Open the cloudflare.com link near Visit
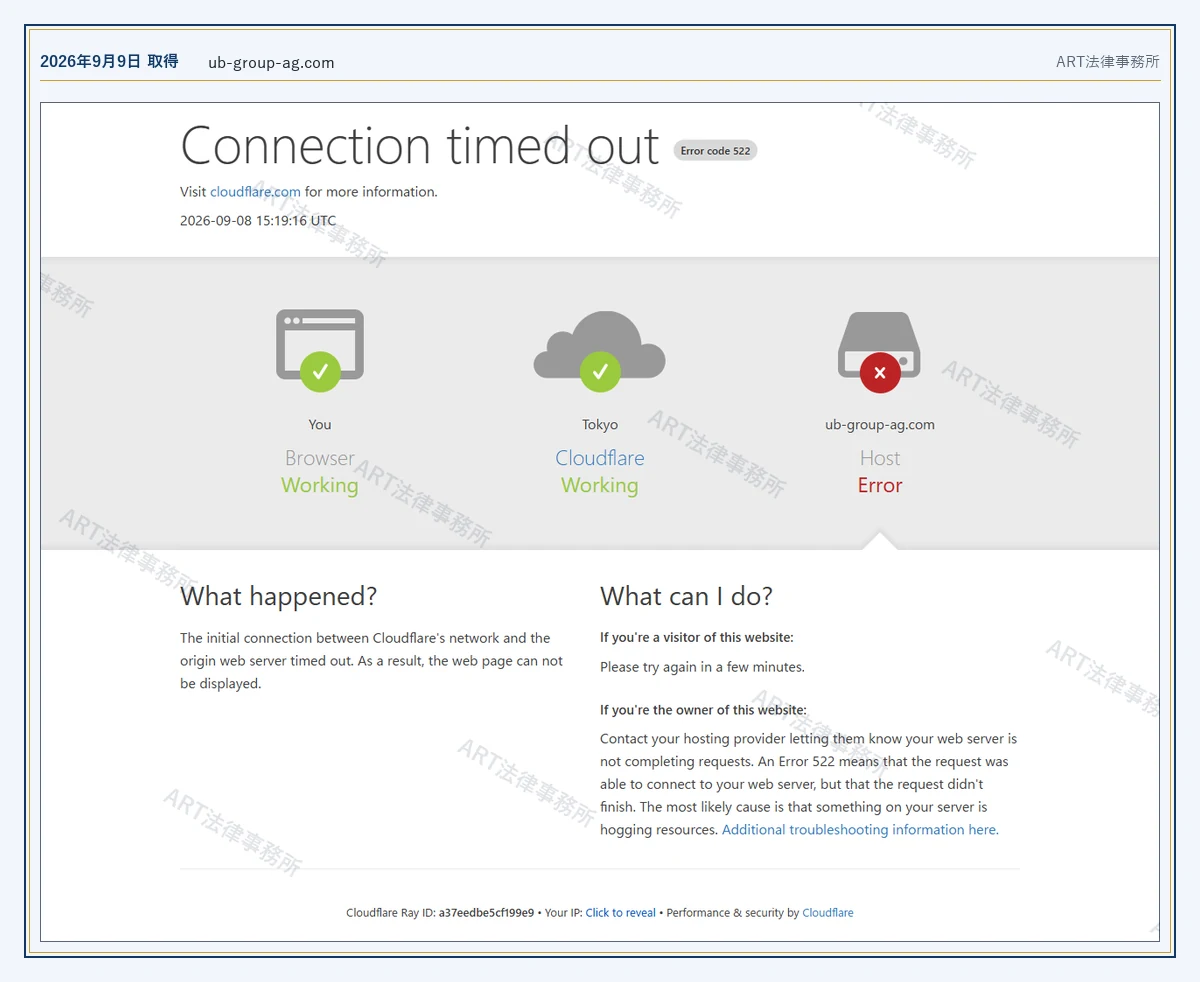1200x982 pixels. pos(255,192)
